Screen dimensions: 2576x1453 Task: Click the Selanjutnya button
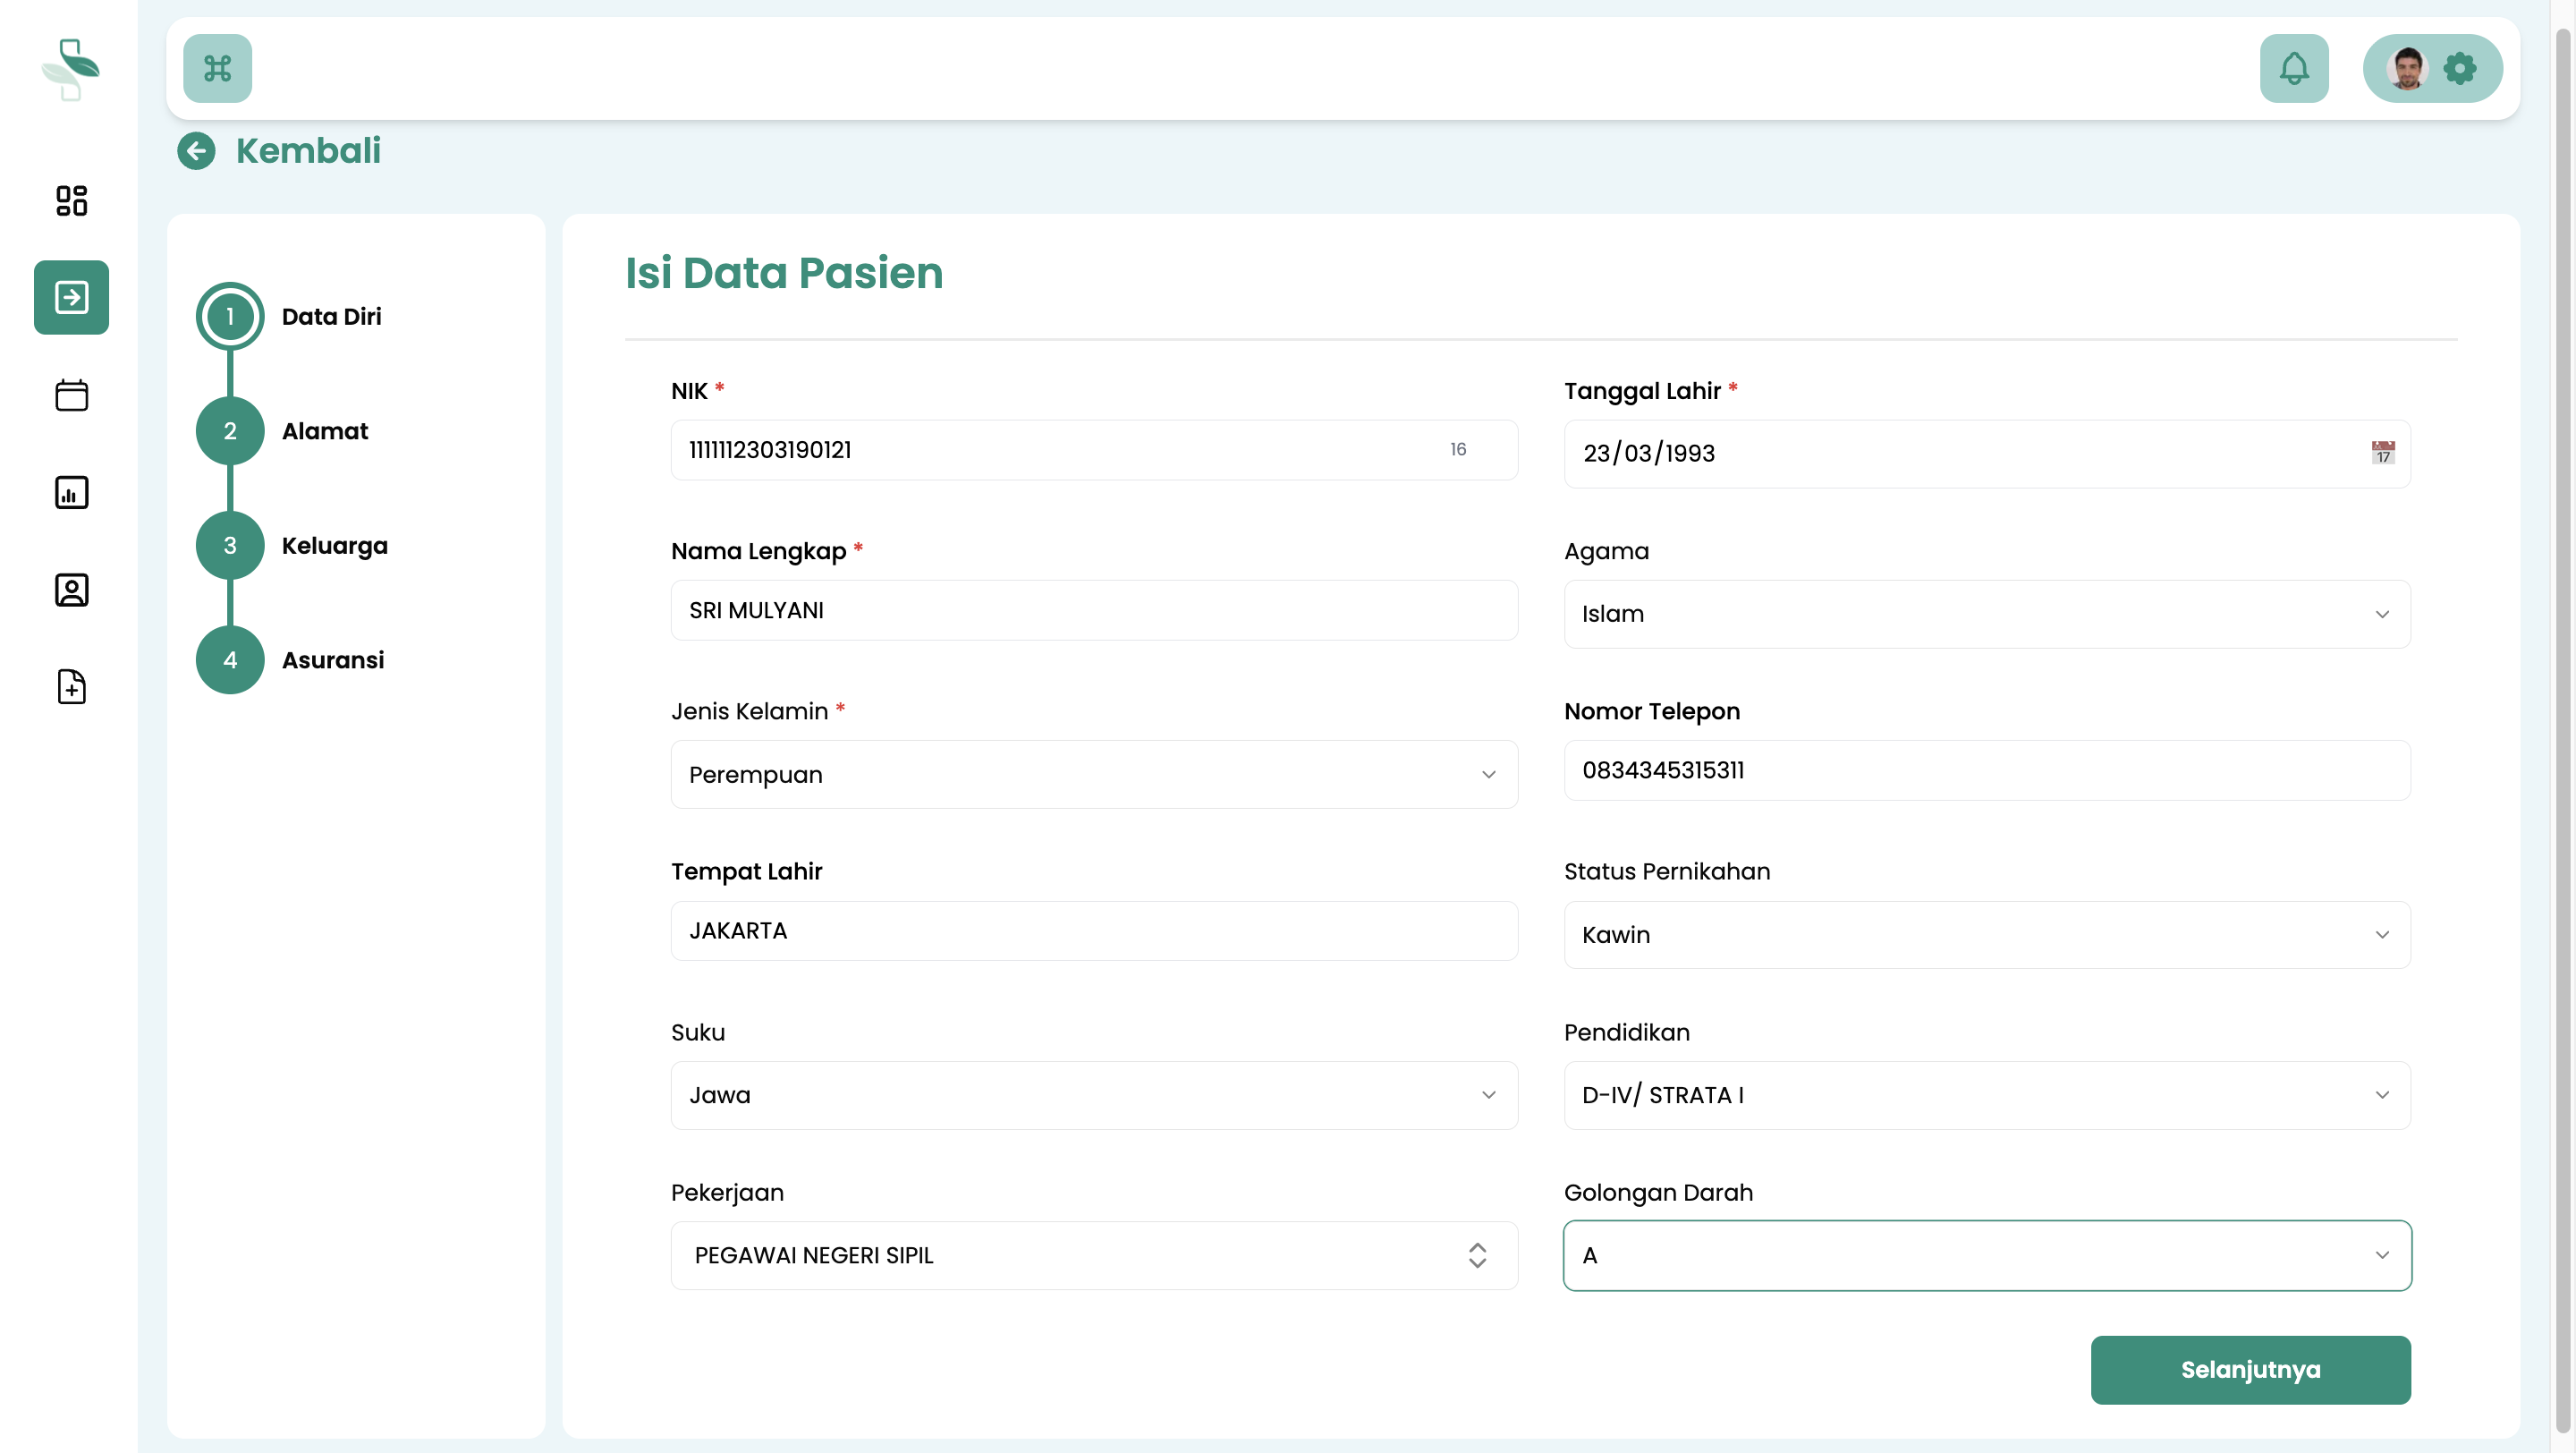[x=2249, y=1369]
